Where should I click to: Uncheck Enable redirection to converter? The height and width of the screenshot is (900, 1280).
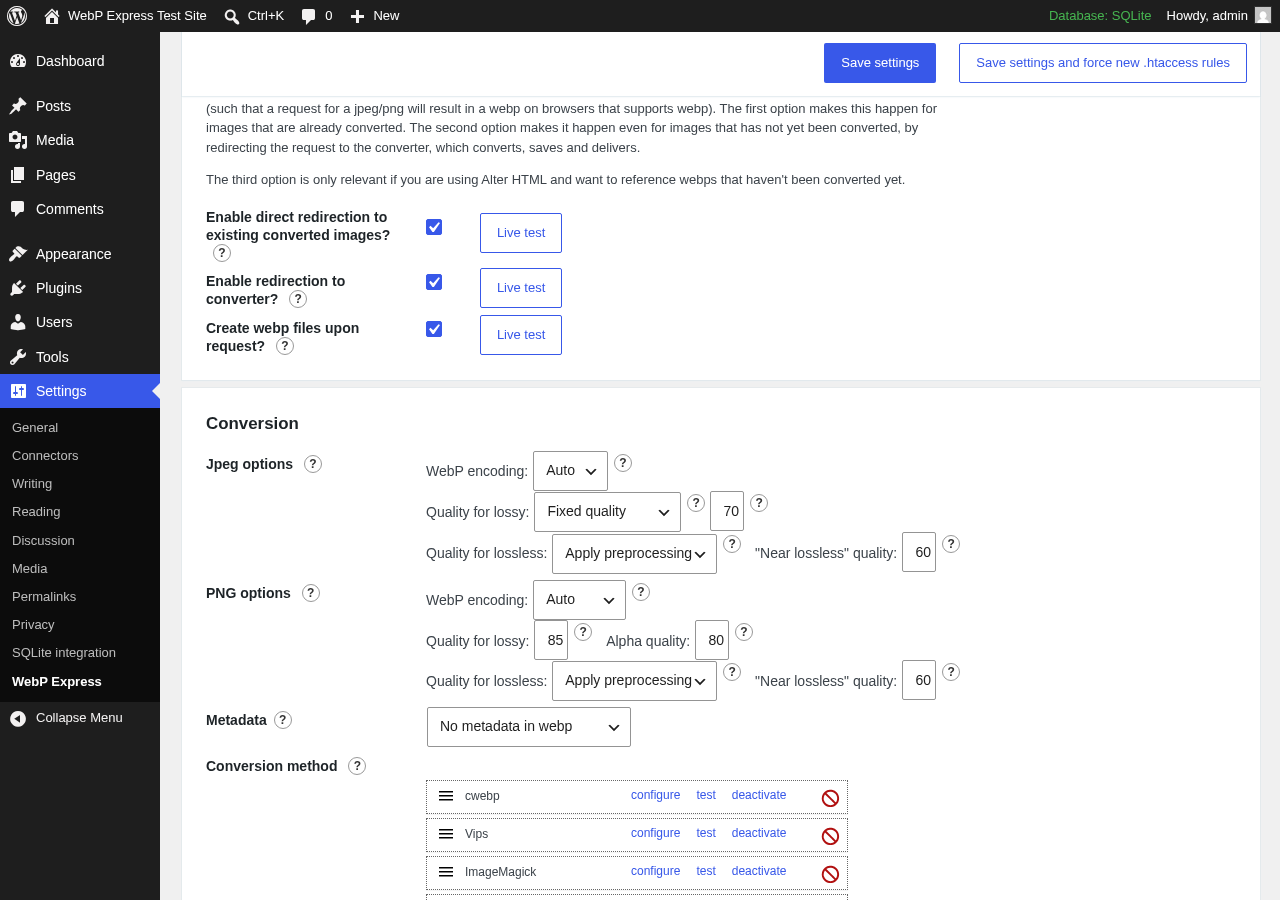point(434,282)
